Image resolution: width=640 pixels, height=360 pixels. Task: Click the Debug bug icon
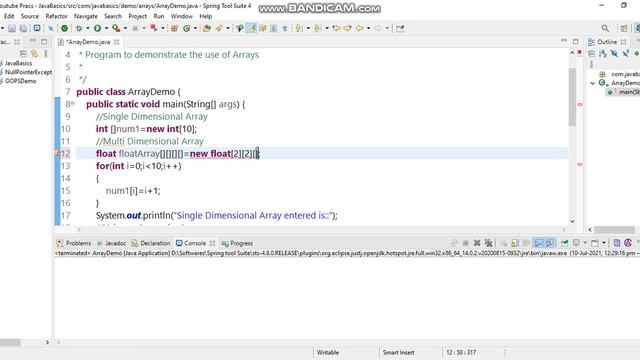point(79,28)
